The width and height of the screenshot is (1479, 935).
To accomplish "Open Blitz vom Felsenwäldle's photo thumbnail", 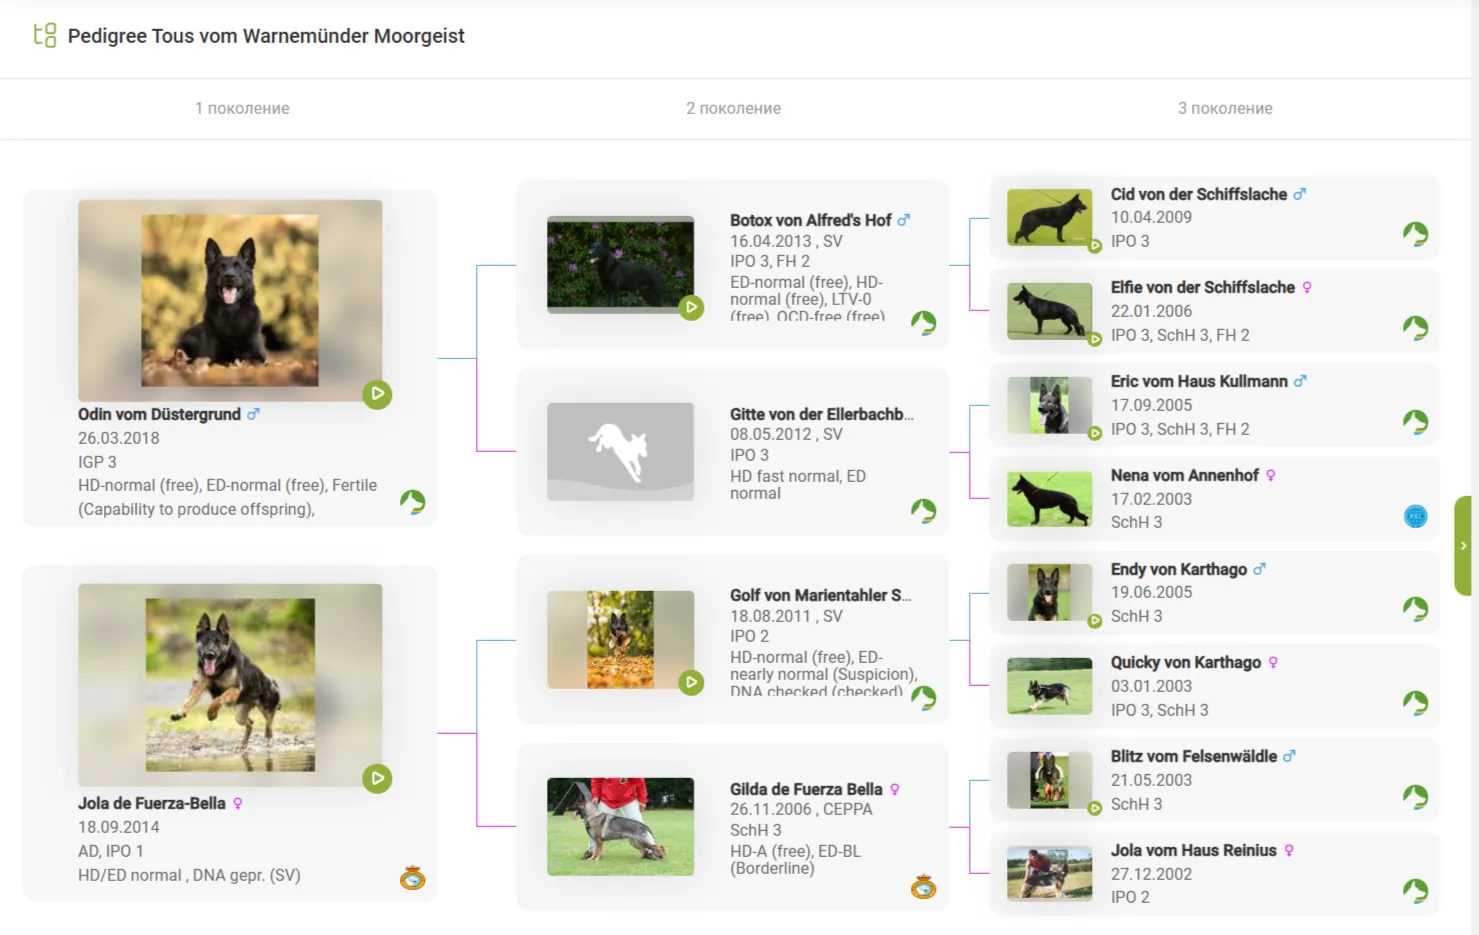I will point(1049,780).
